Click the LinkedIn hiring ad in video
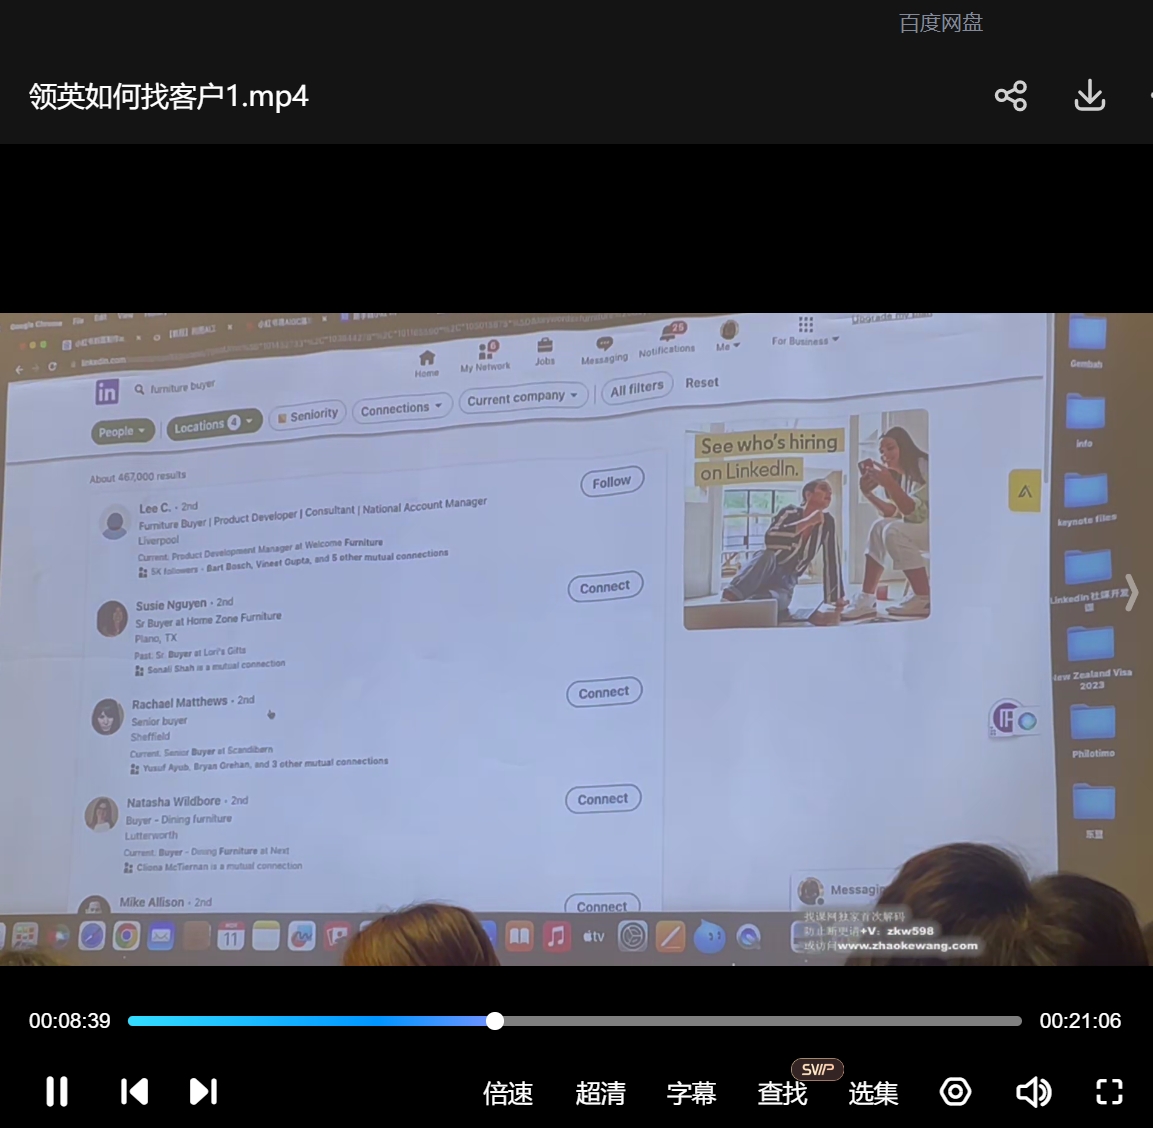Screen dimensions: 1153x1128 pyautogui.click(x=806, y=520)
